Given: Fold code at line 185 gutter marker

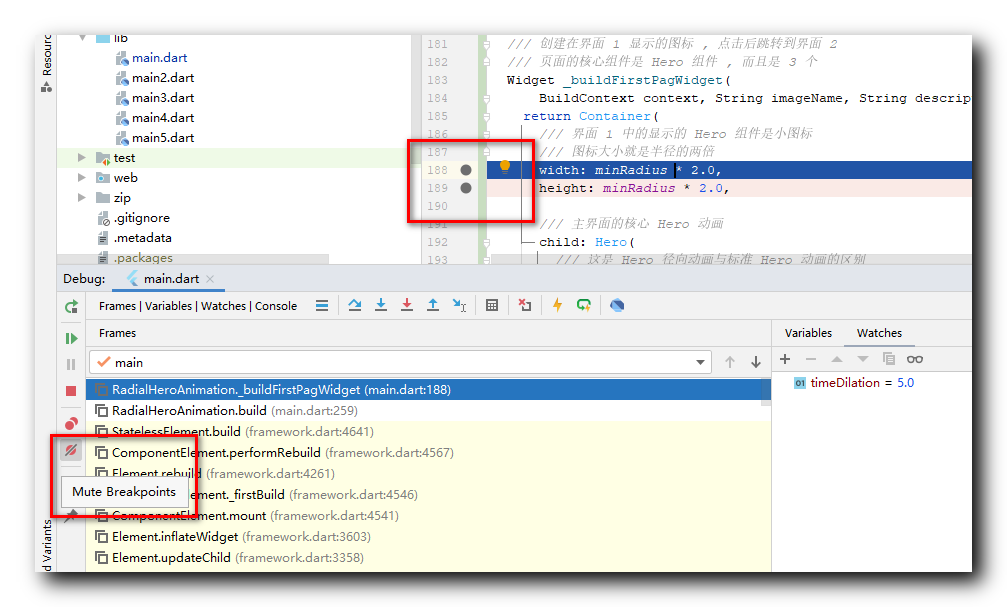Looking at the screenshot, I should pyautogui.click(x=487, y=116).
